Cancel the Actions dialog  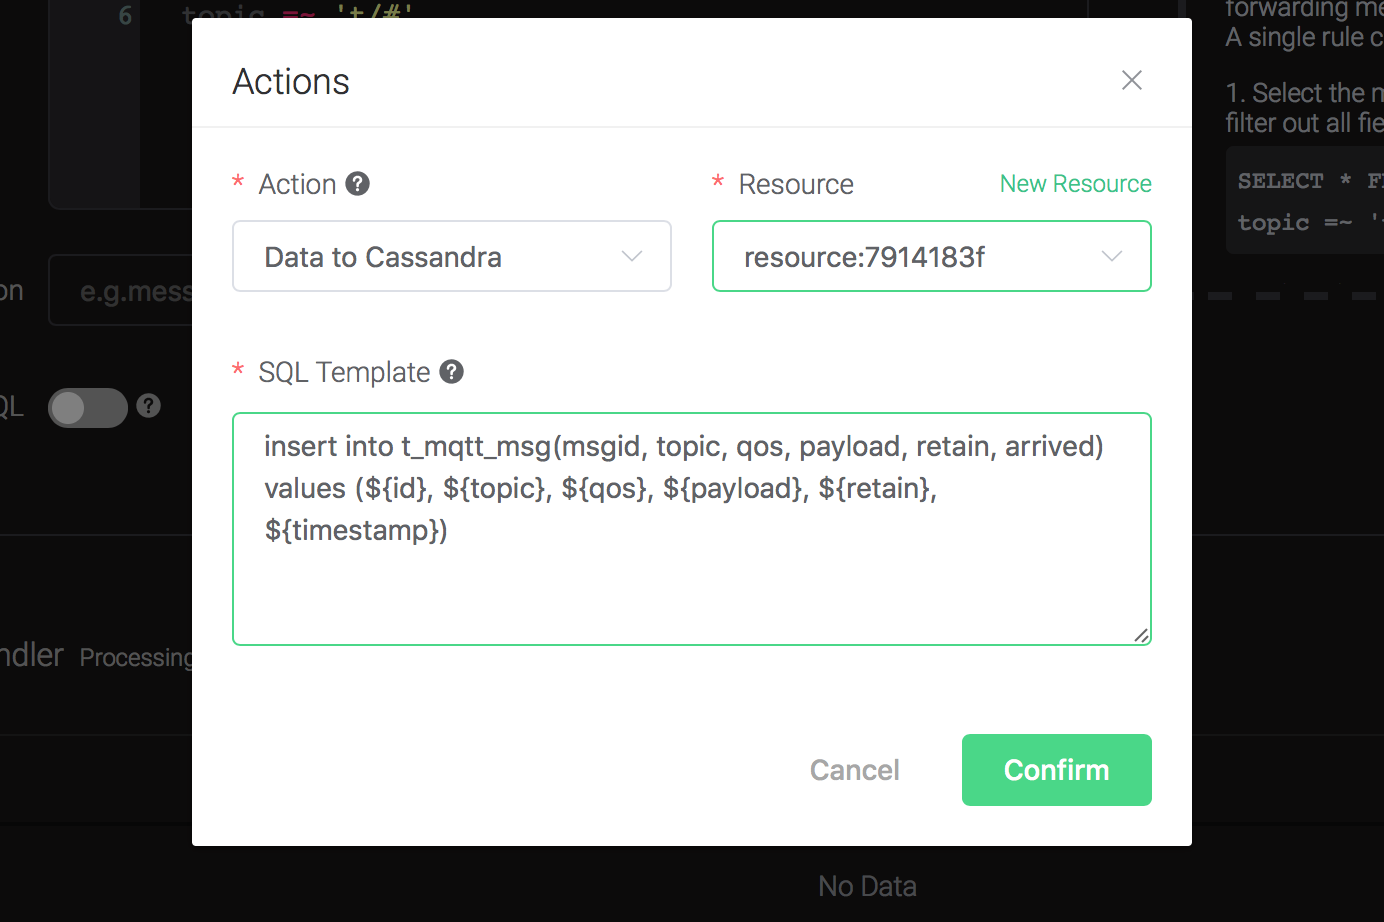[854, 770]
